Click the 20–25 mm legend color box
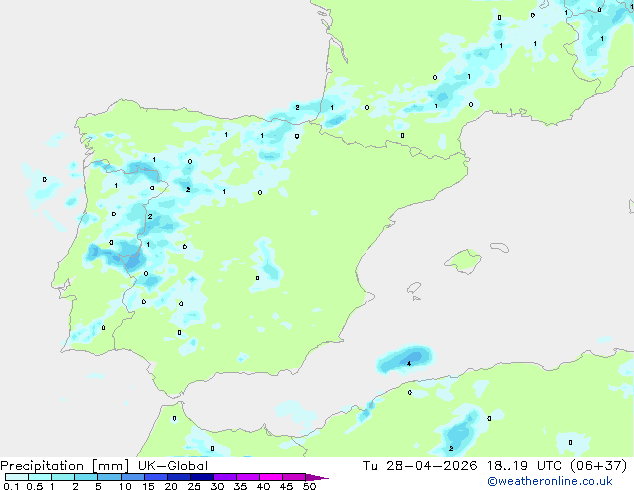634x490 pixels. point(178,477)
